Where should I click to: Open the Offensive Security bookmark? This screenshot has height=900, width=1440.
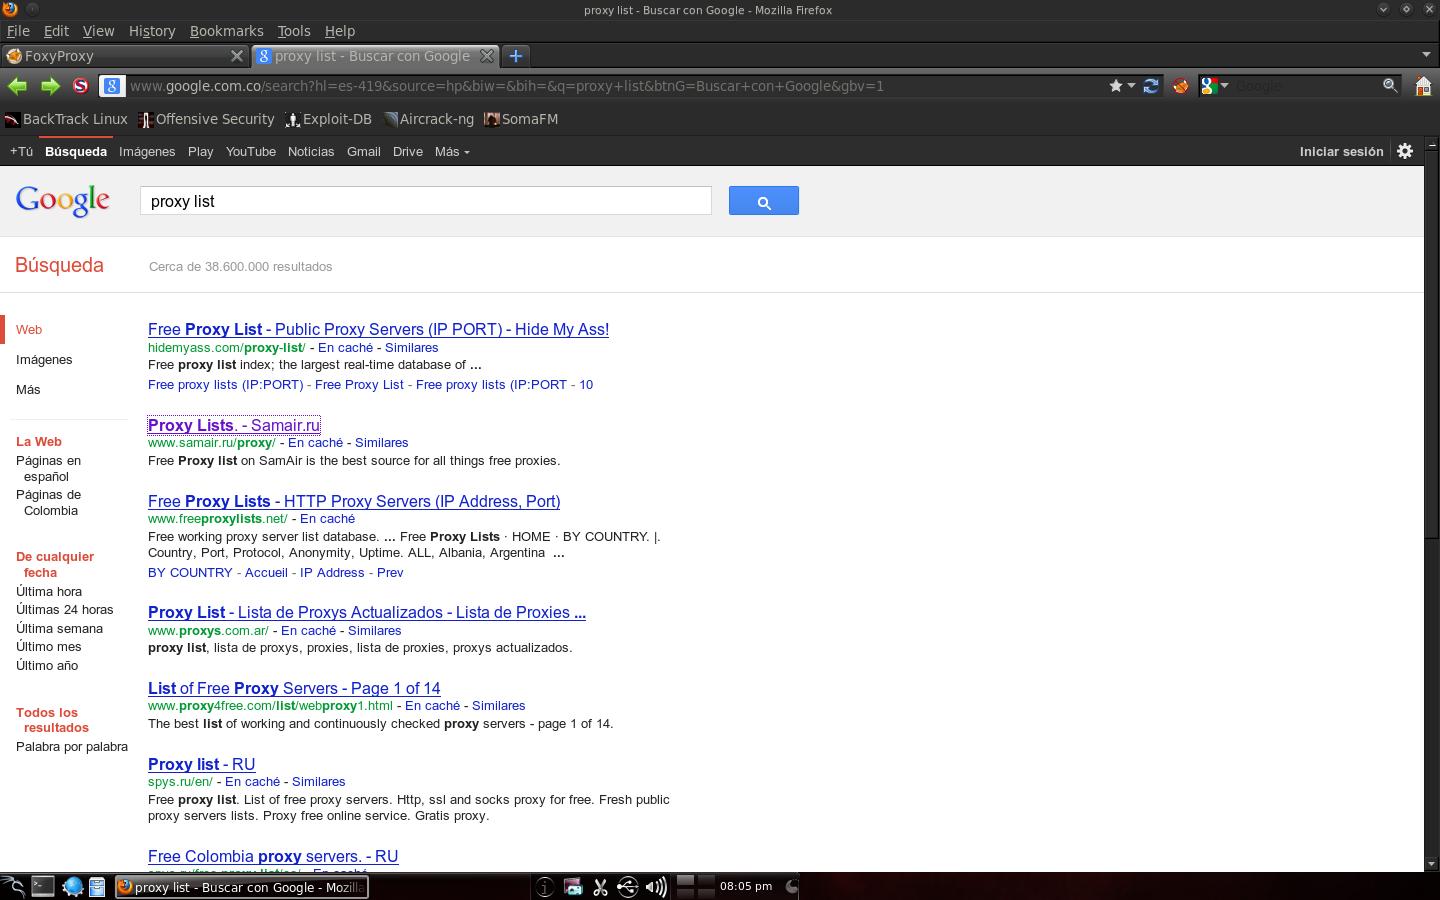click(206, 119)
